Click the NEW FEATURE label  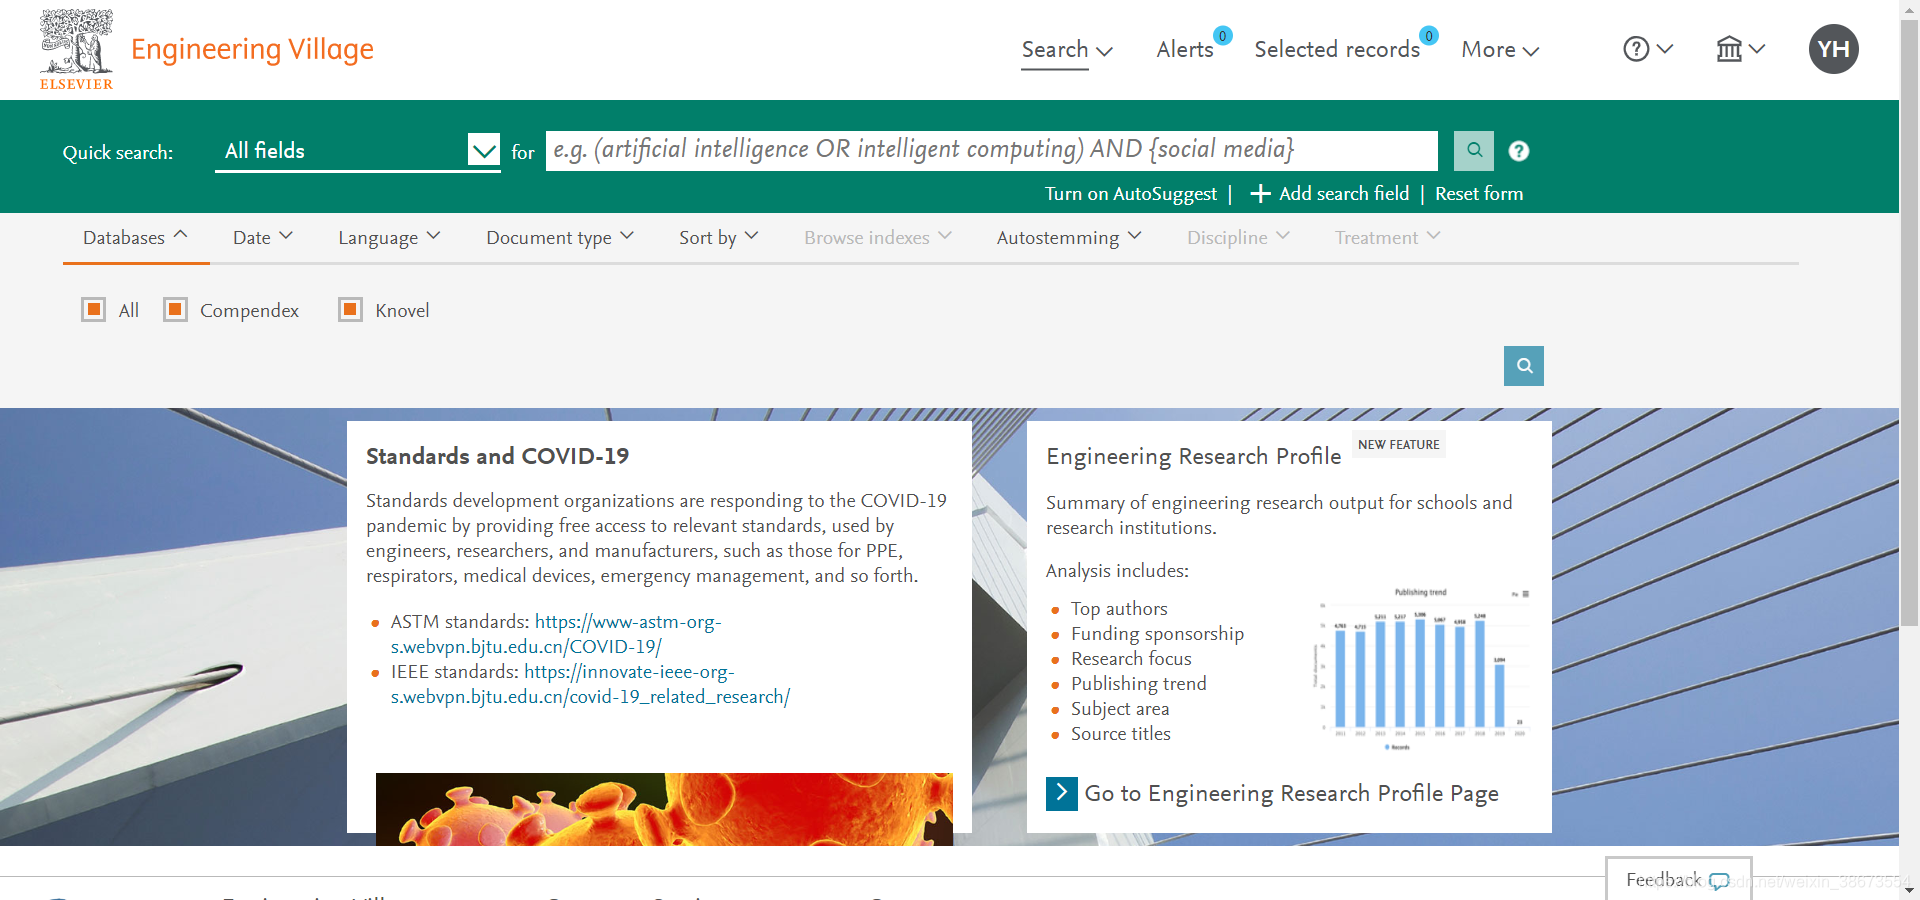(1399, 445)
